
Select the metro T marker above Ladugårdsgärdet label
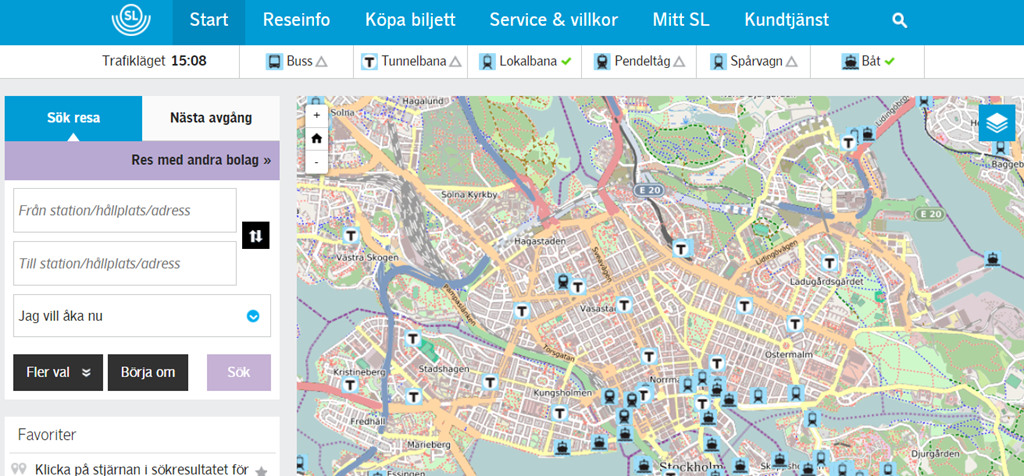(x=829, y=263)
